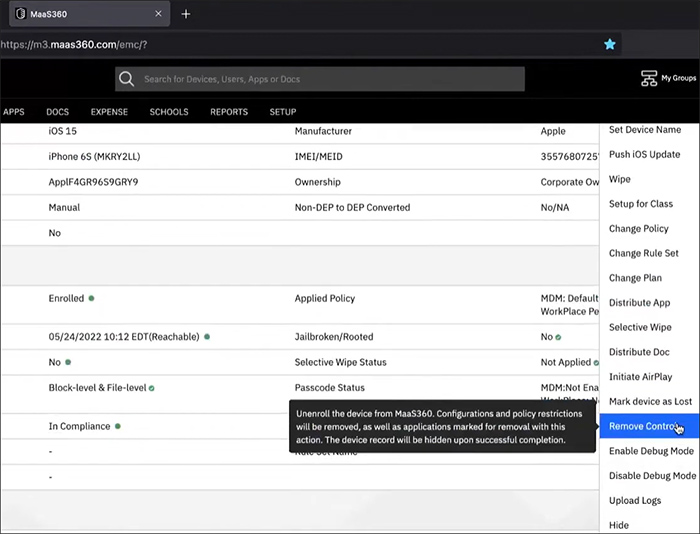The image size is (700, 534).
Task: Click the green dot next to In Compliance
Action: tap(117, 426)
